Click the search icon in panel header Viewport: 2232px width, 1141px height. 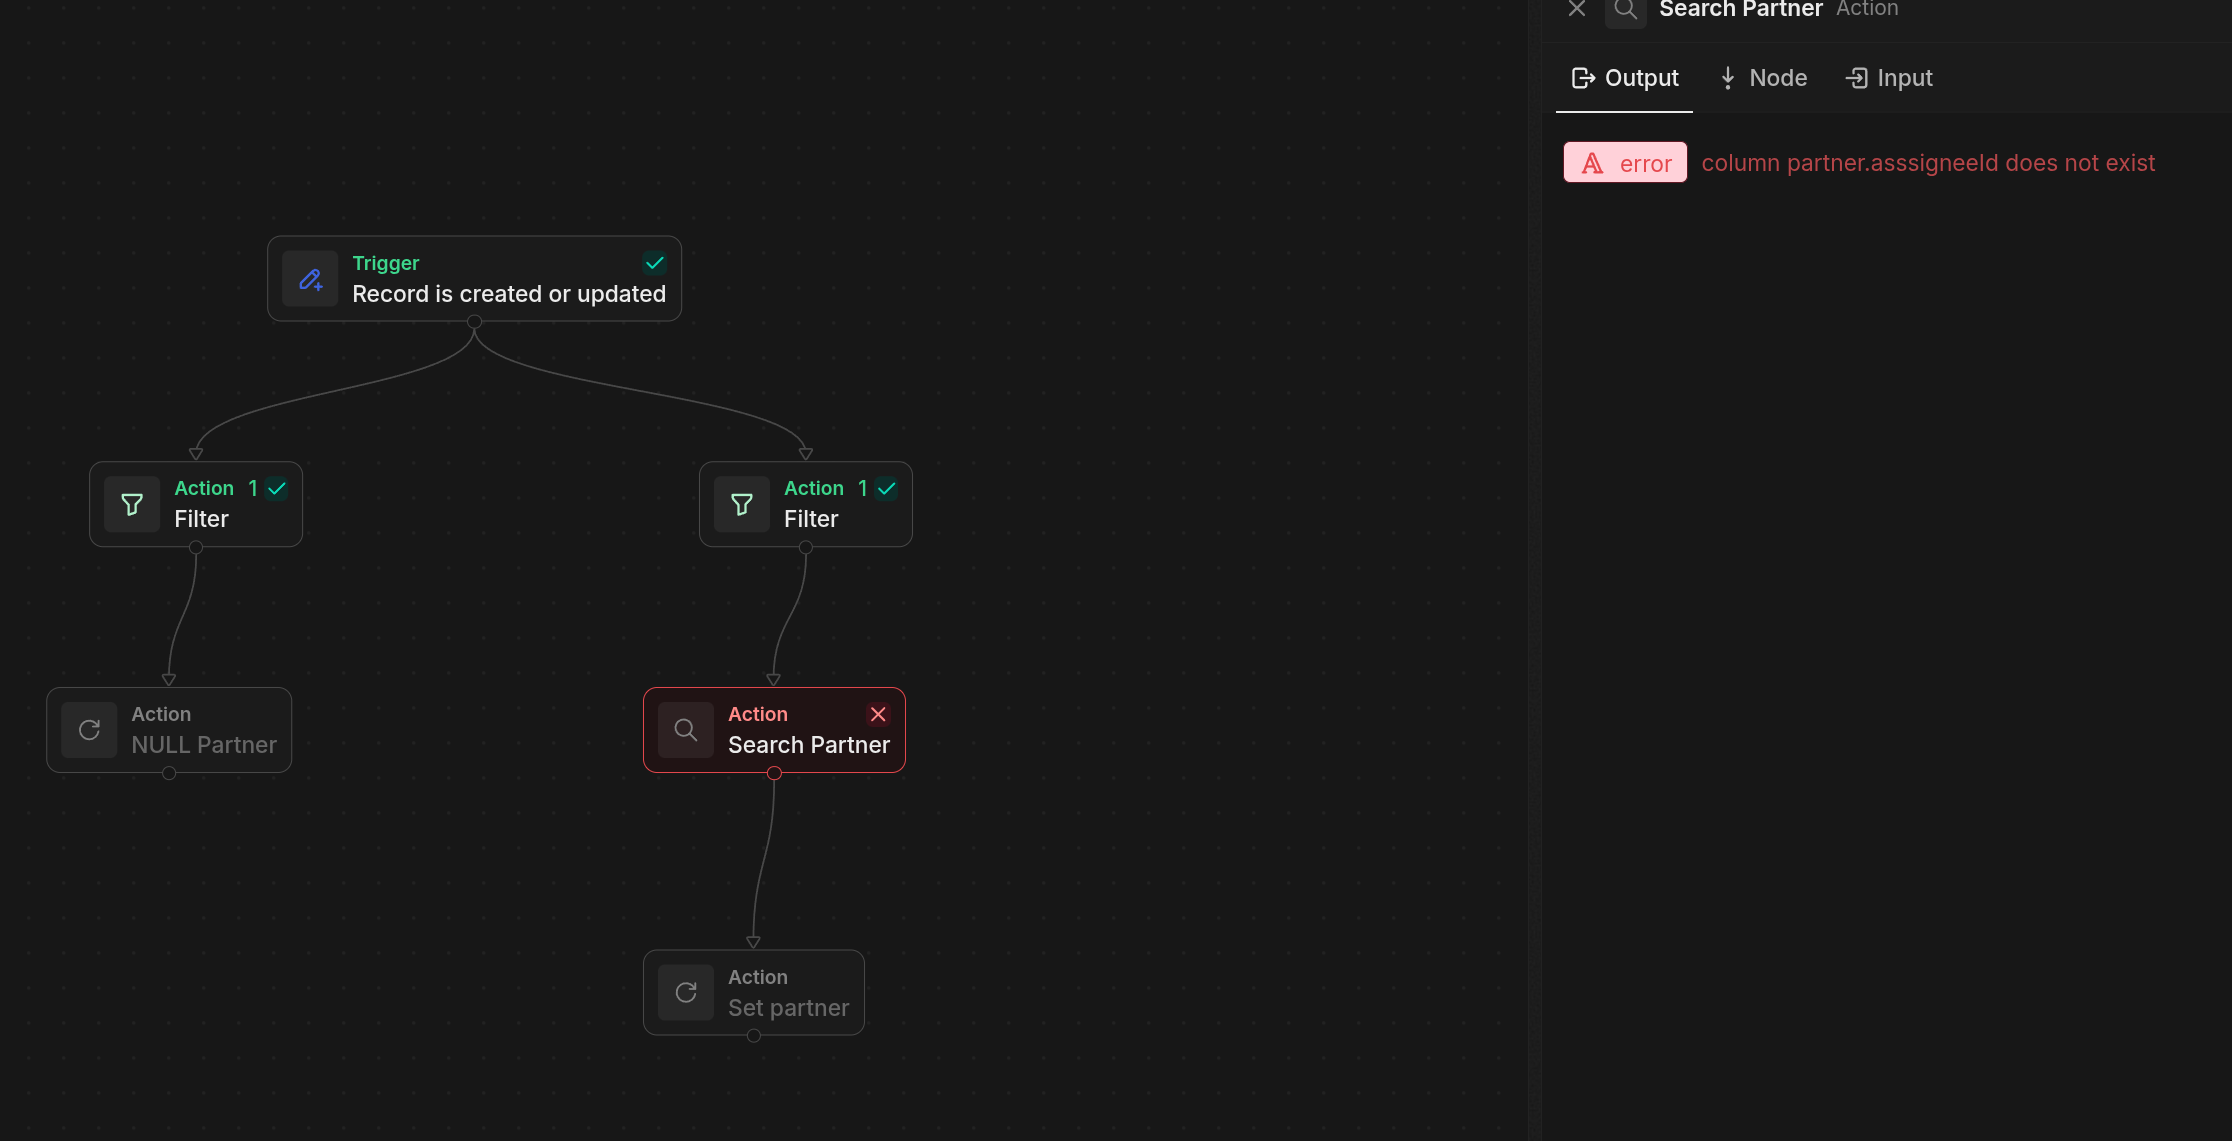pyautogui.click(x=1625, y=10)
